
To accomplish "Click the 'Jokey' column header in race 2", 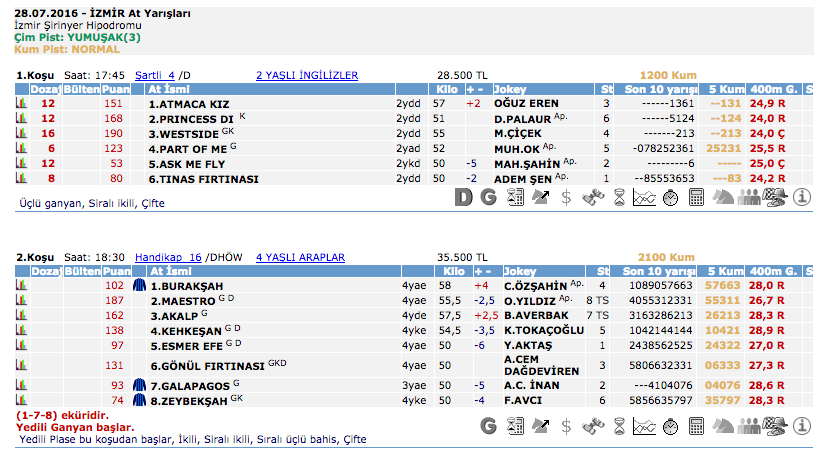I will tap(522, 271).
